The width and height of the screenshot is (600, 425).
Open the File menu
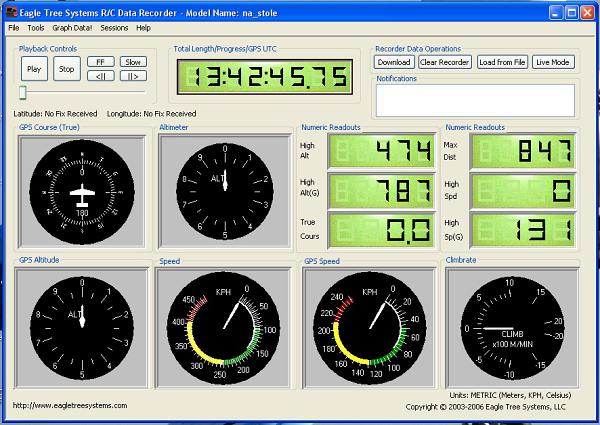(14, 28)
